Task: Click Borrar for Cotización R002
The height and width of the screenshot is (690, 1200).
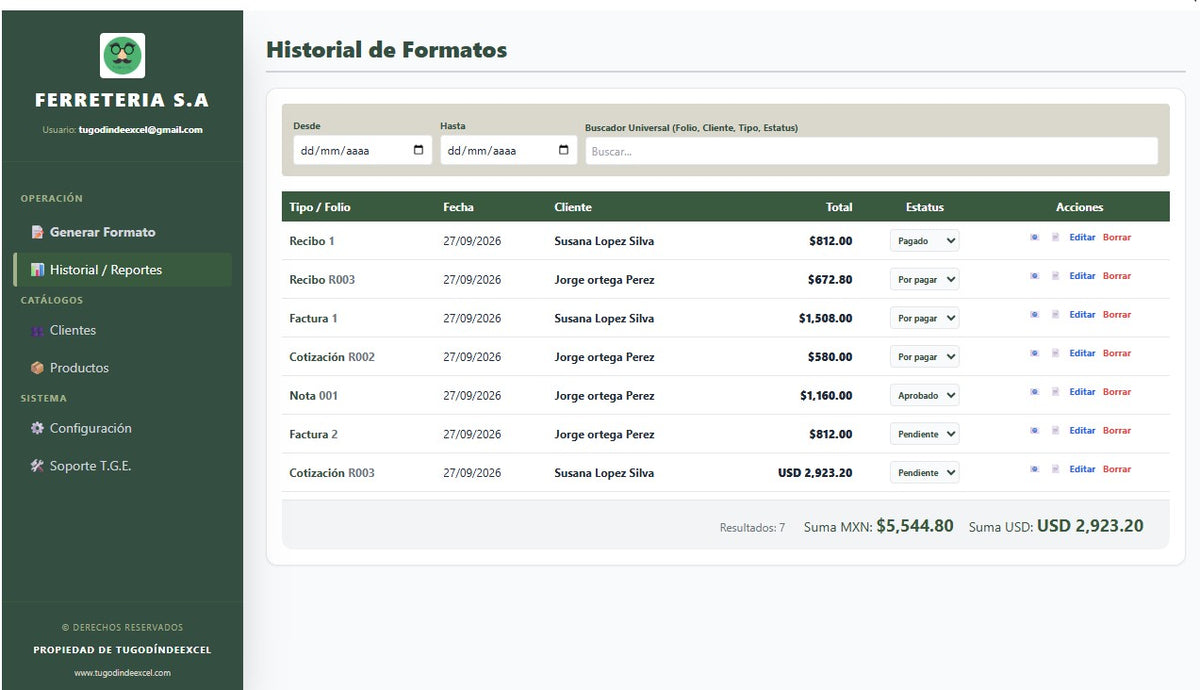Action: [x=1117, y=353]
